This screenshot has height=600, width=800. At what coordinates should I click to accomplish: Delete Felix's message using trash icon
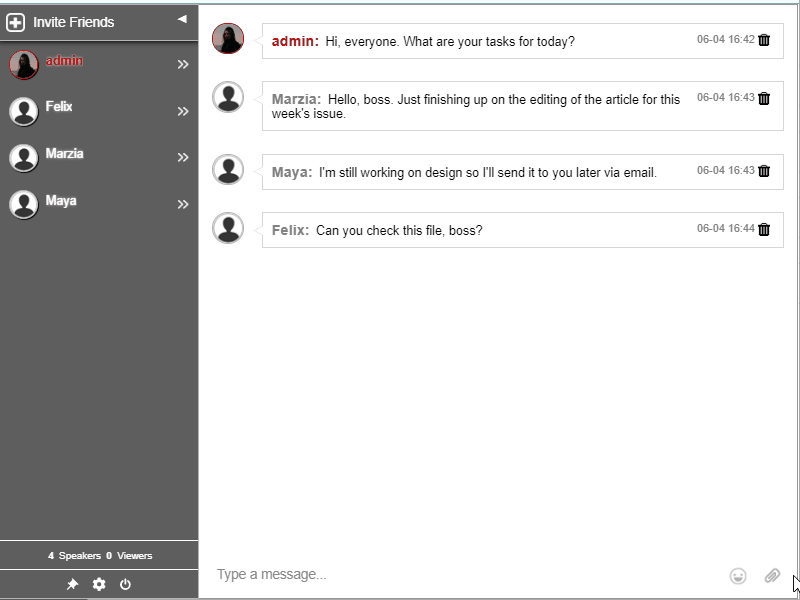(764, 229)
